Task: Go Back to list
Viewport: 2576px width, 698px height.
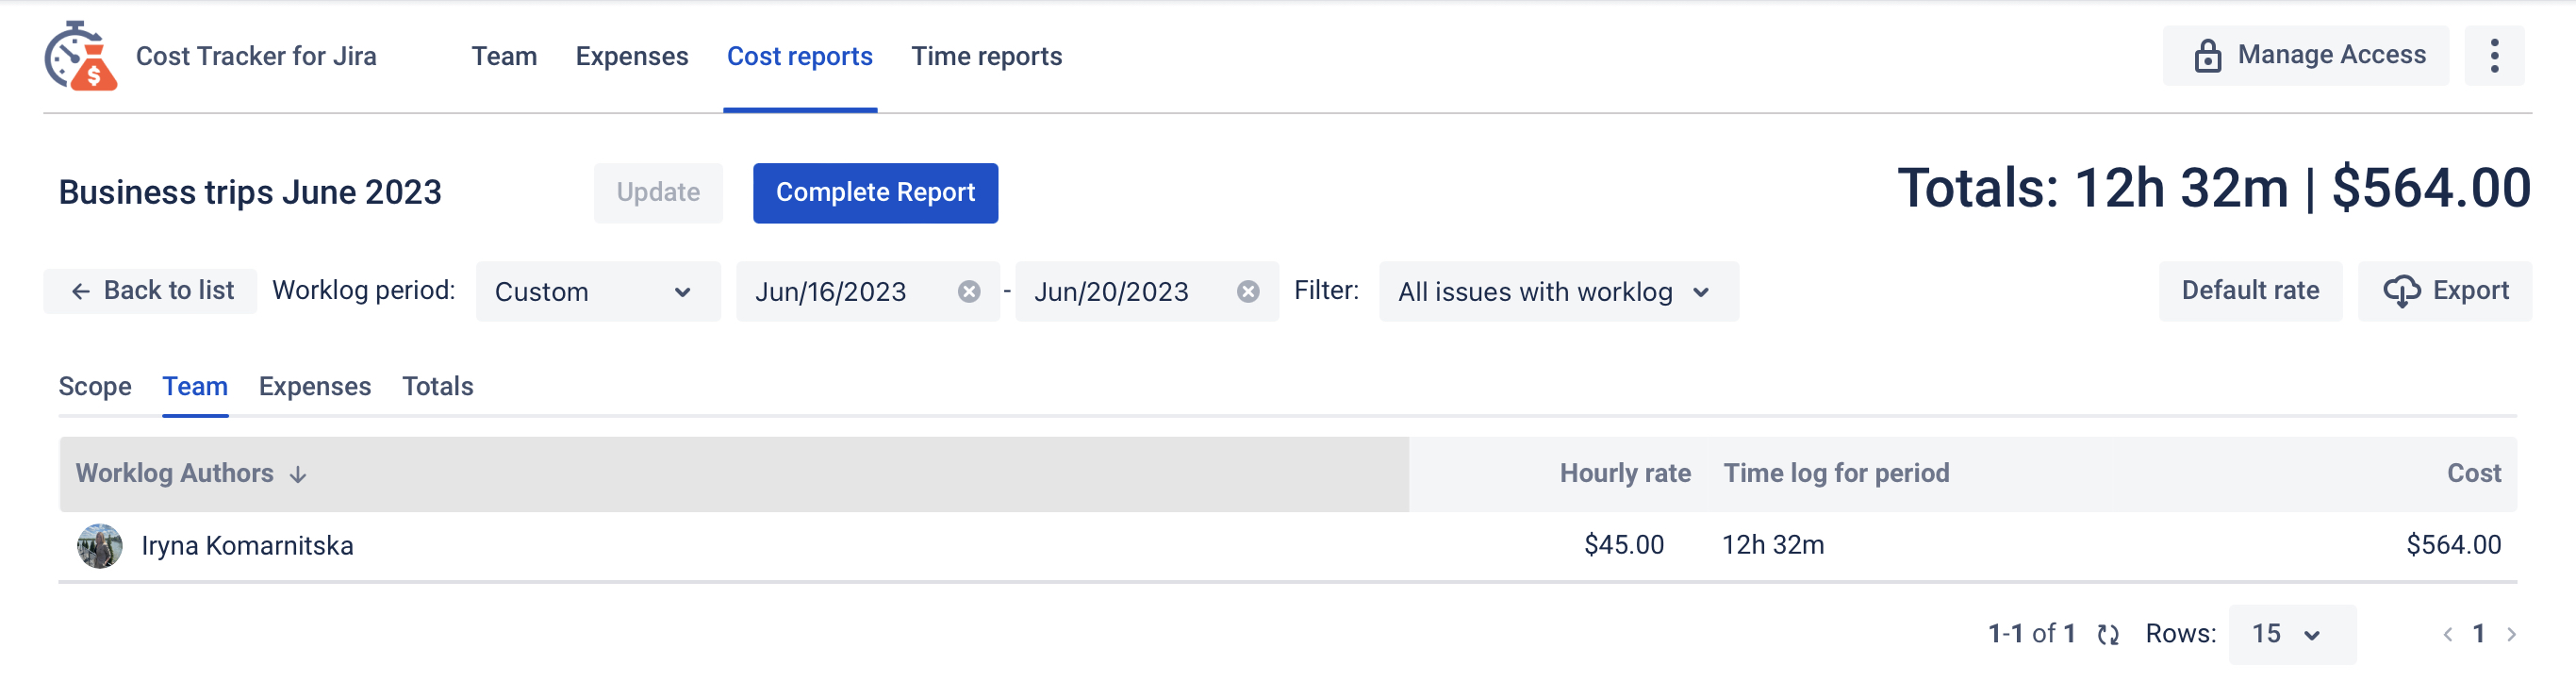Action: [x=150, y=291]
